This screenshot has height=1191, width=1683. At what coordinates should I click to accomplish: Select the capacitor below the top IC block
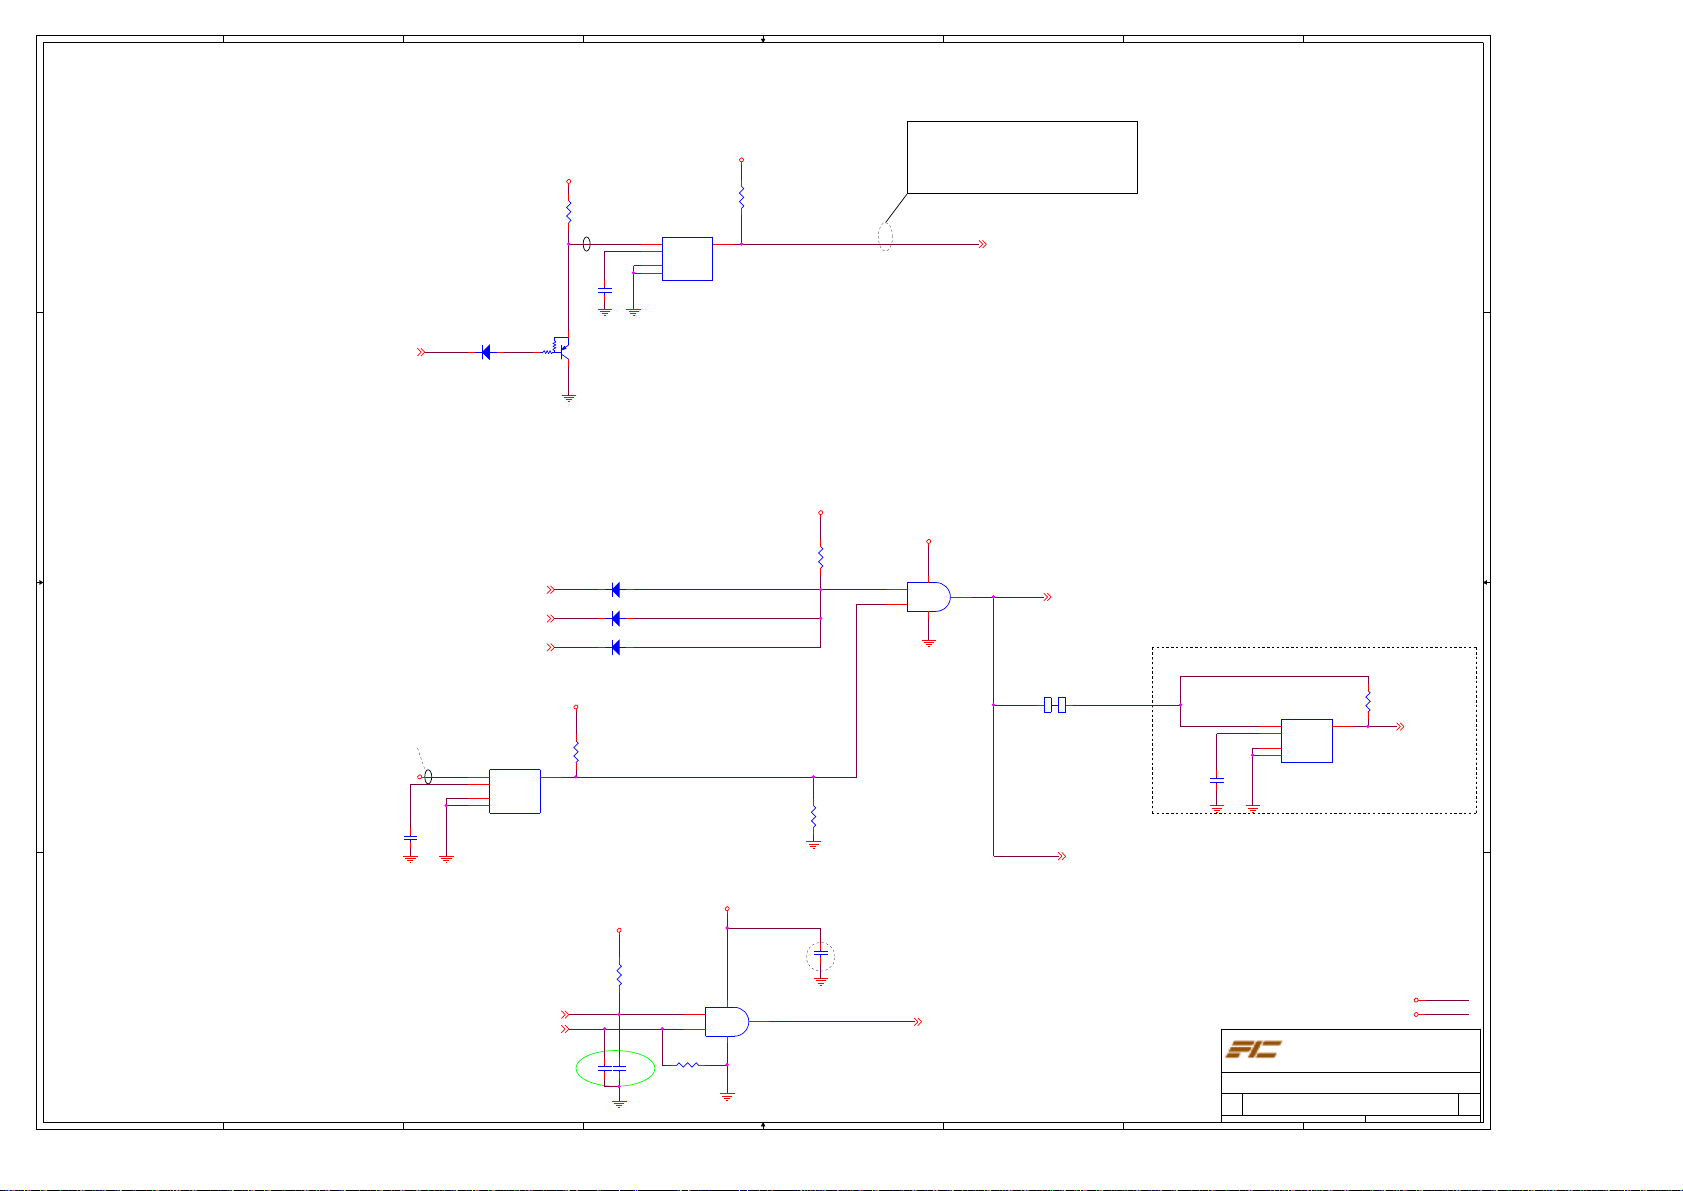tap(604, 290)
